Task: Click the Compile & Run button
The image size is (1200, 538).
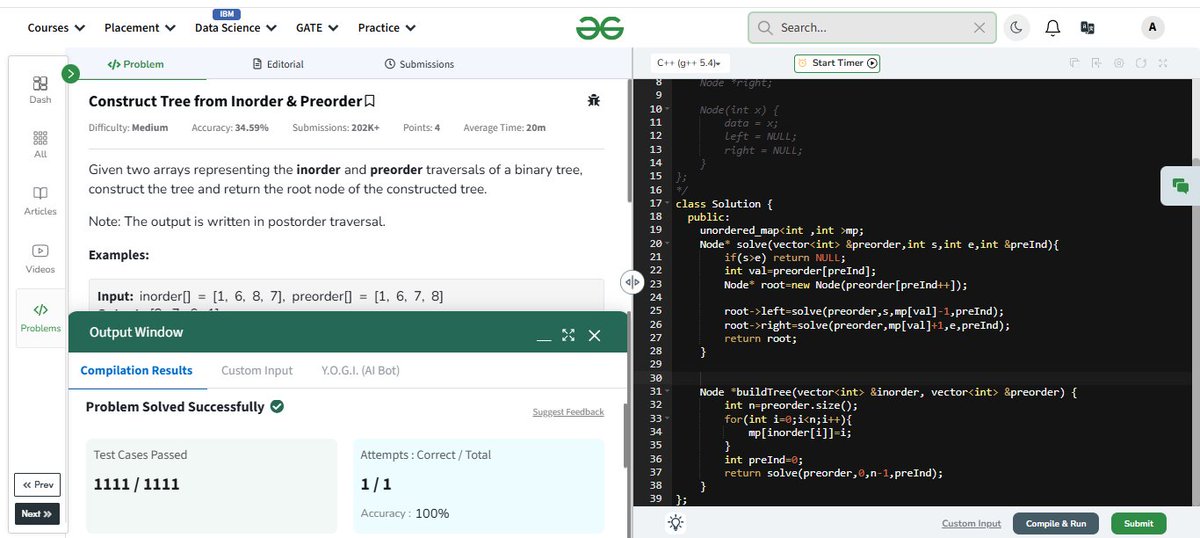Action: pos(1056,523)
